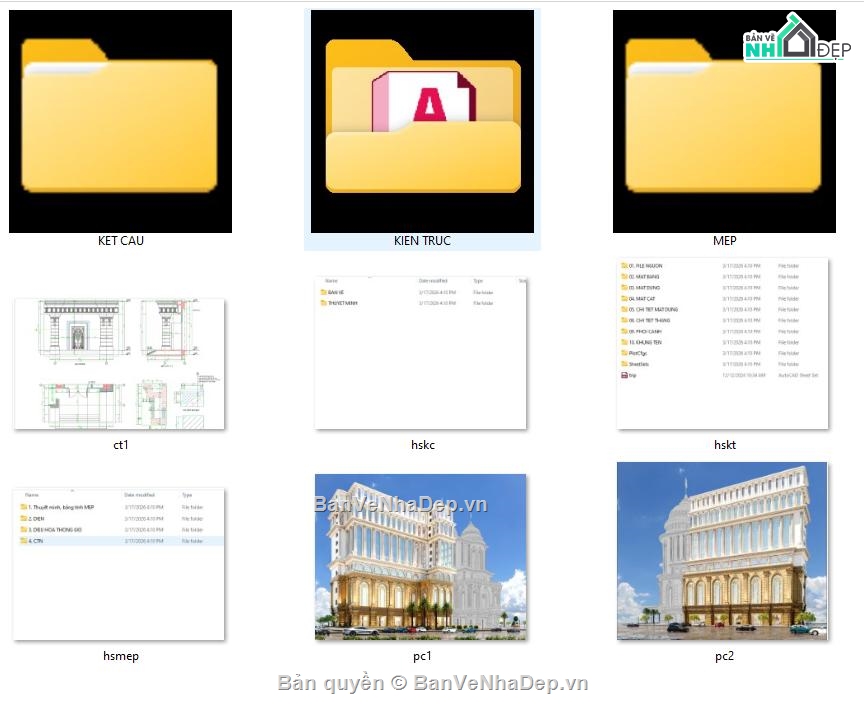
Task: Click the pc2 file name label
Action: coord(725,656)
